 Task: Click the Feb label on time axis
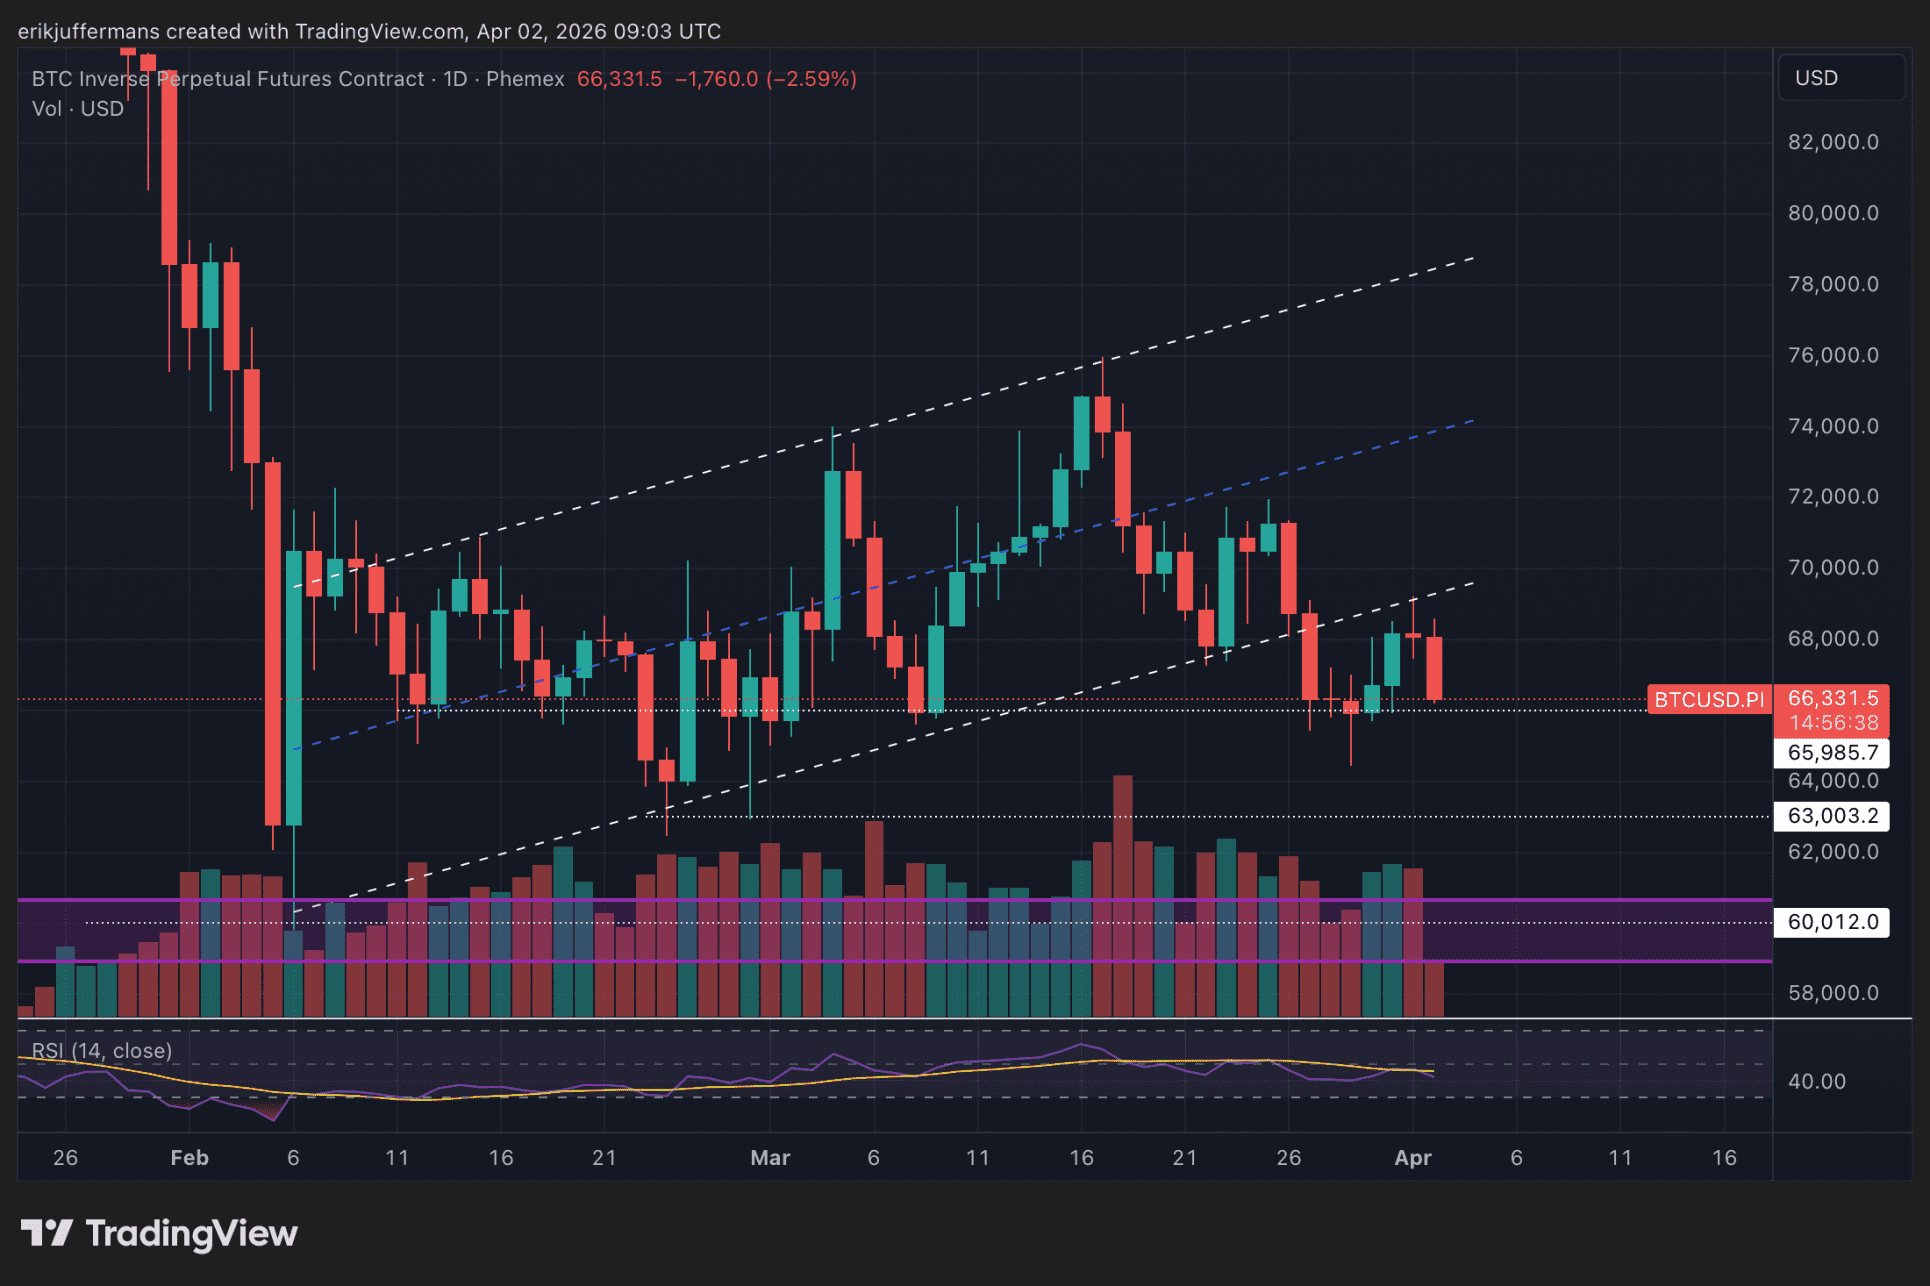pos(189,1158)
